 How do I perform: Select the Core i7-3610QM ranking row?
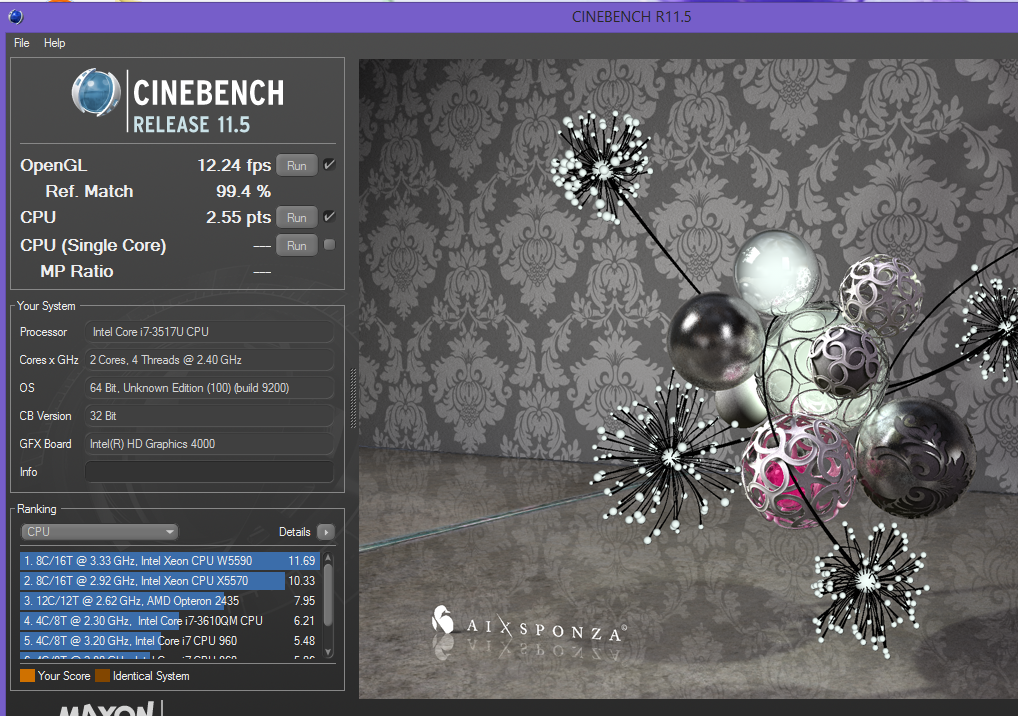point(170,621)
